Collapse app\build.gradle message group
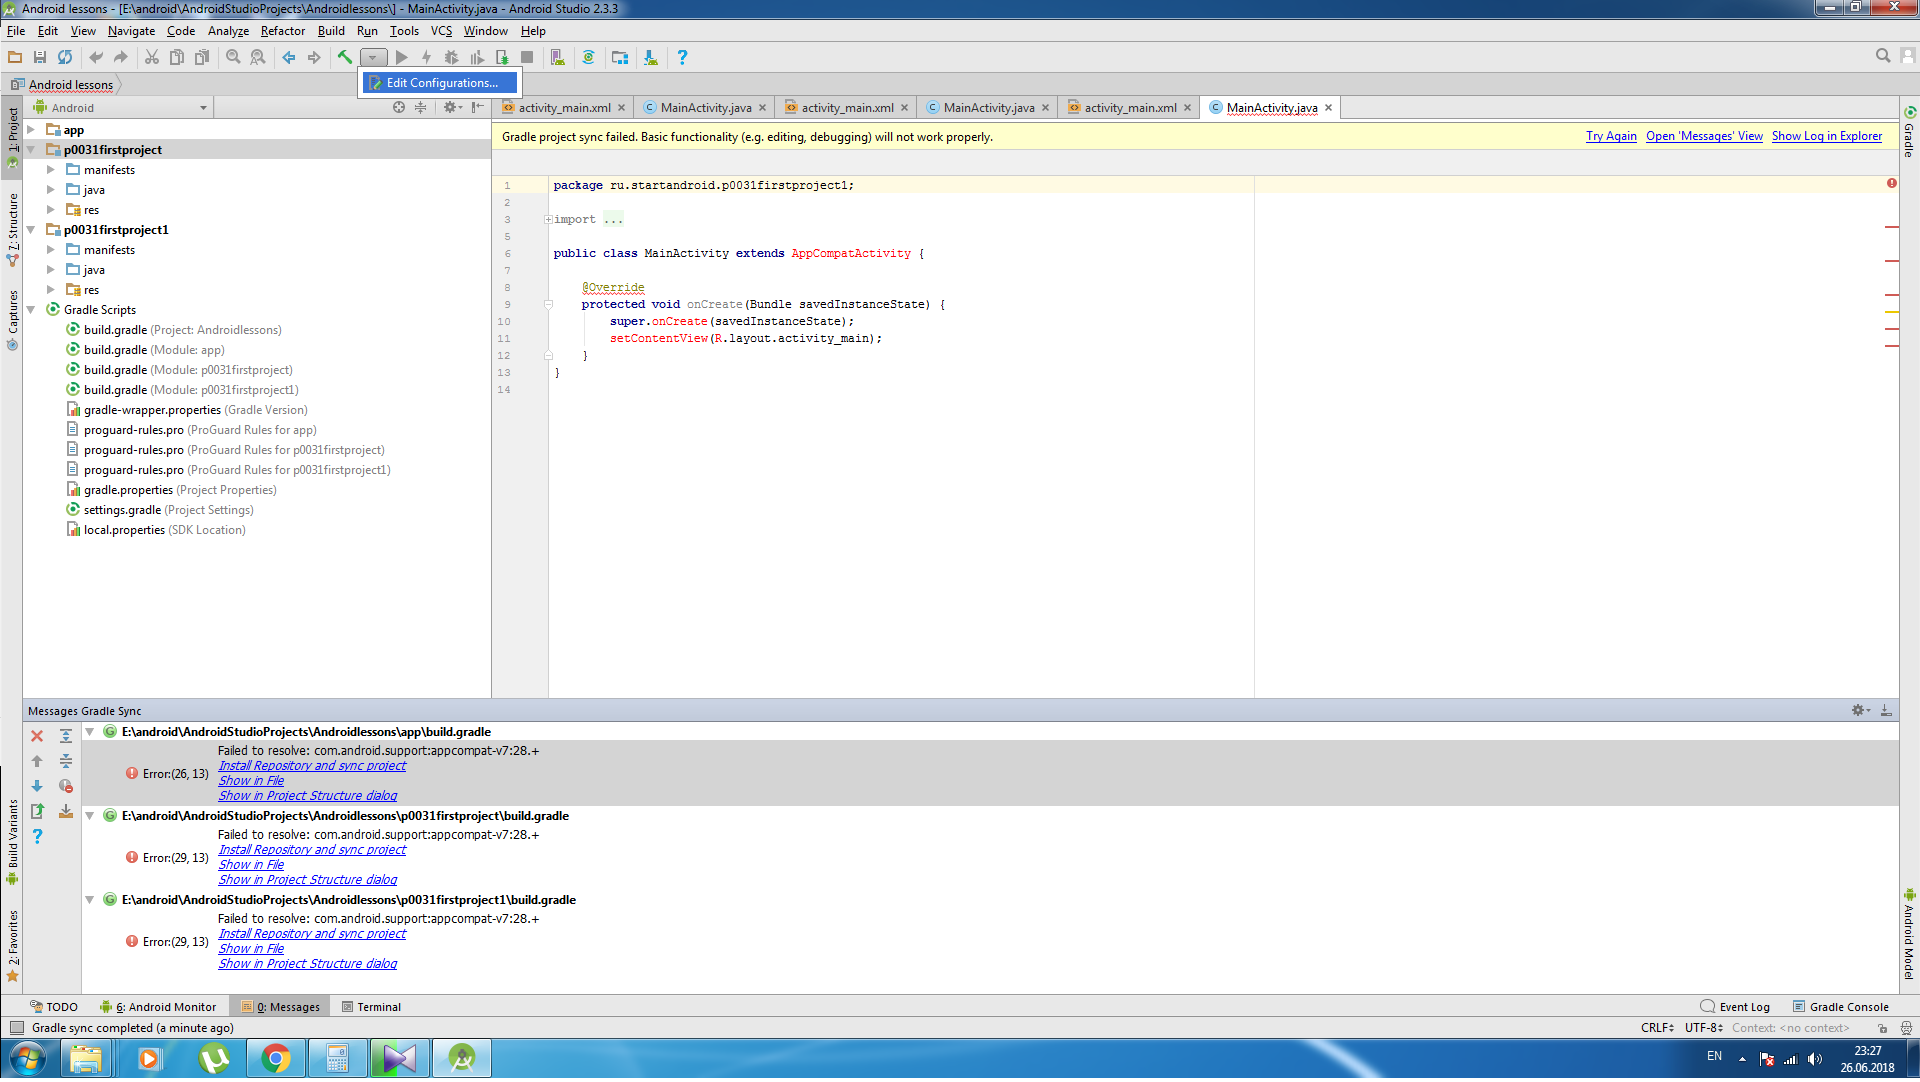The height and width of the screenshot is (1082, 1920). 90,732
